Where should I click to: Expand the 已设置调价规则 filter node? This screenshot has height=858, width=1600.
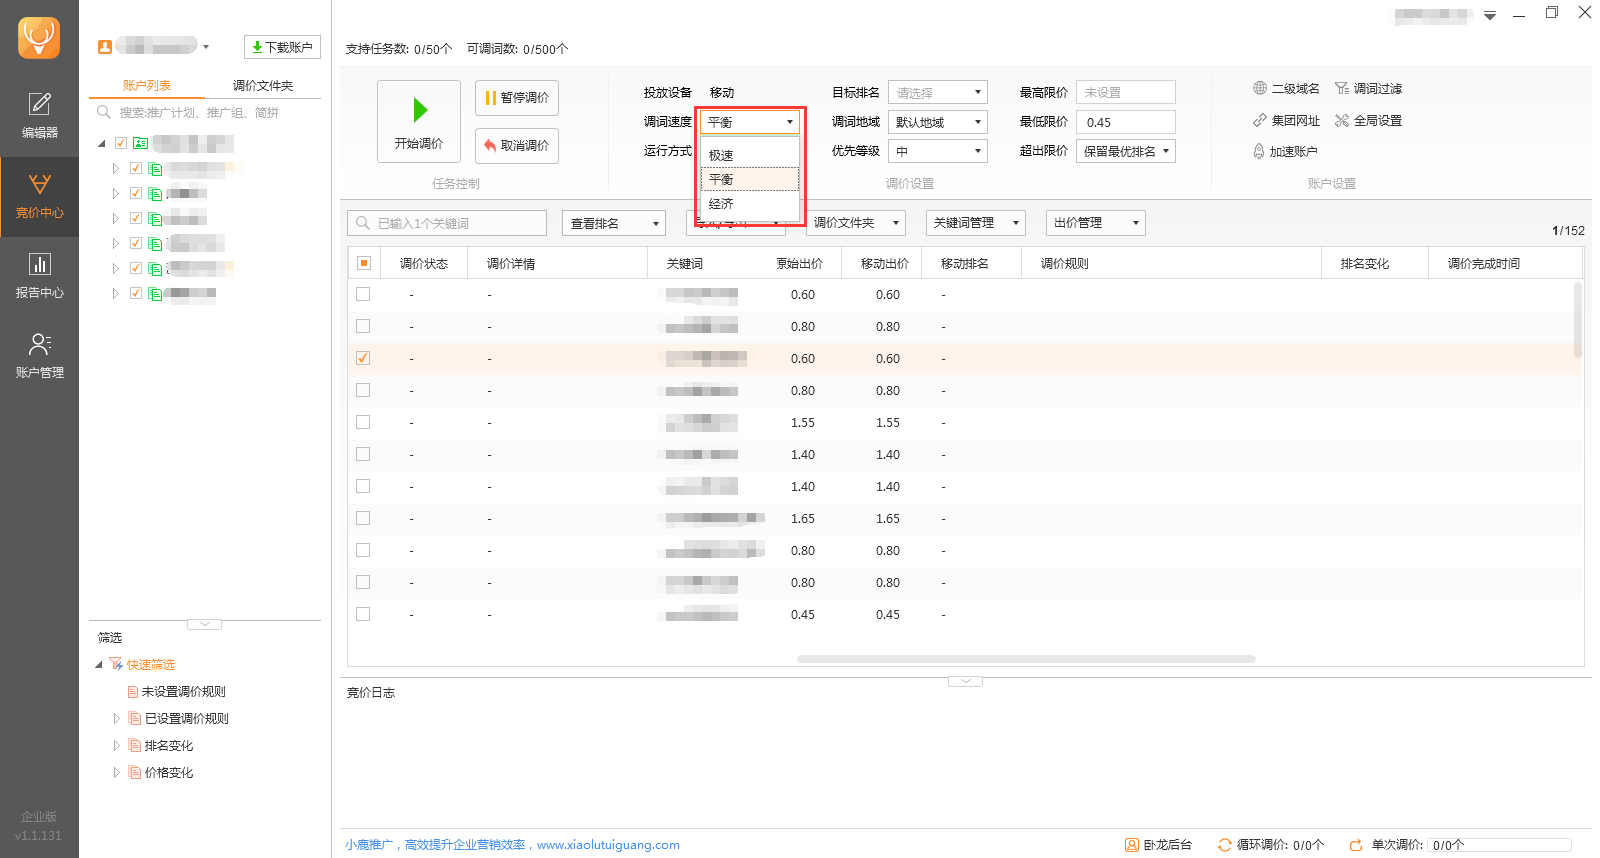[x=116, y=719]
